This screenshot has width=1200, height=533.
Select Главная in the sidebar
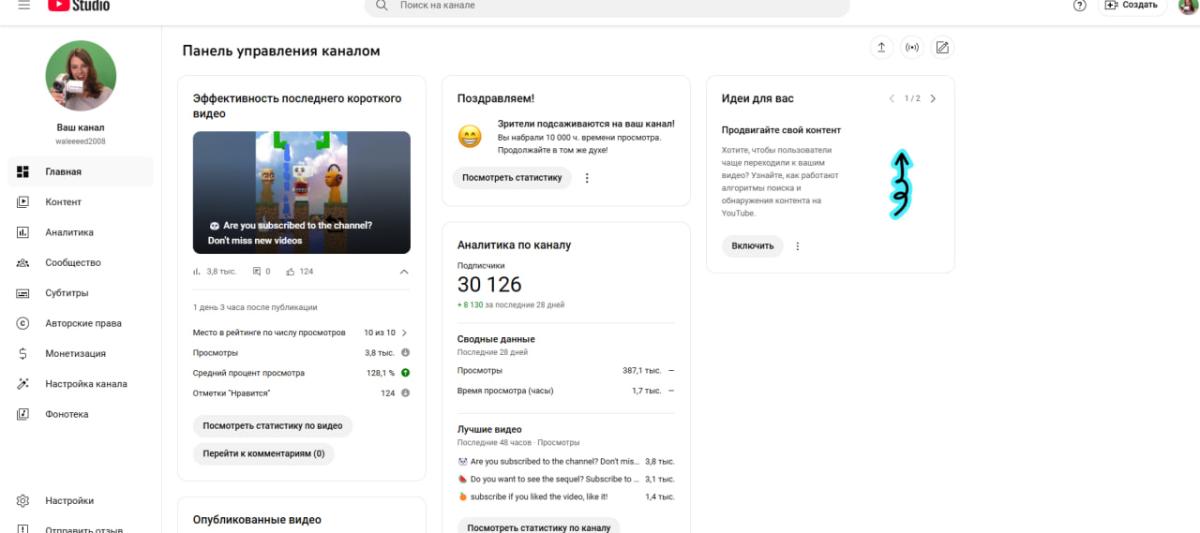[x=80, y=171]
